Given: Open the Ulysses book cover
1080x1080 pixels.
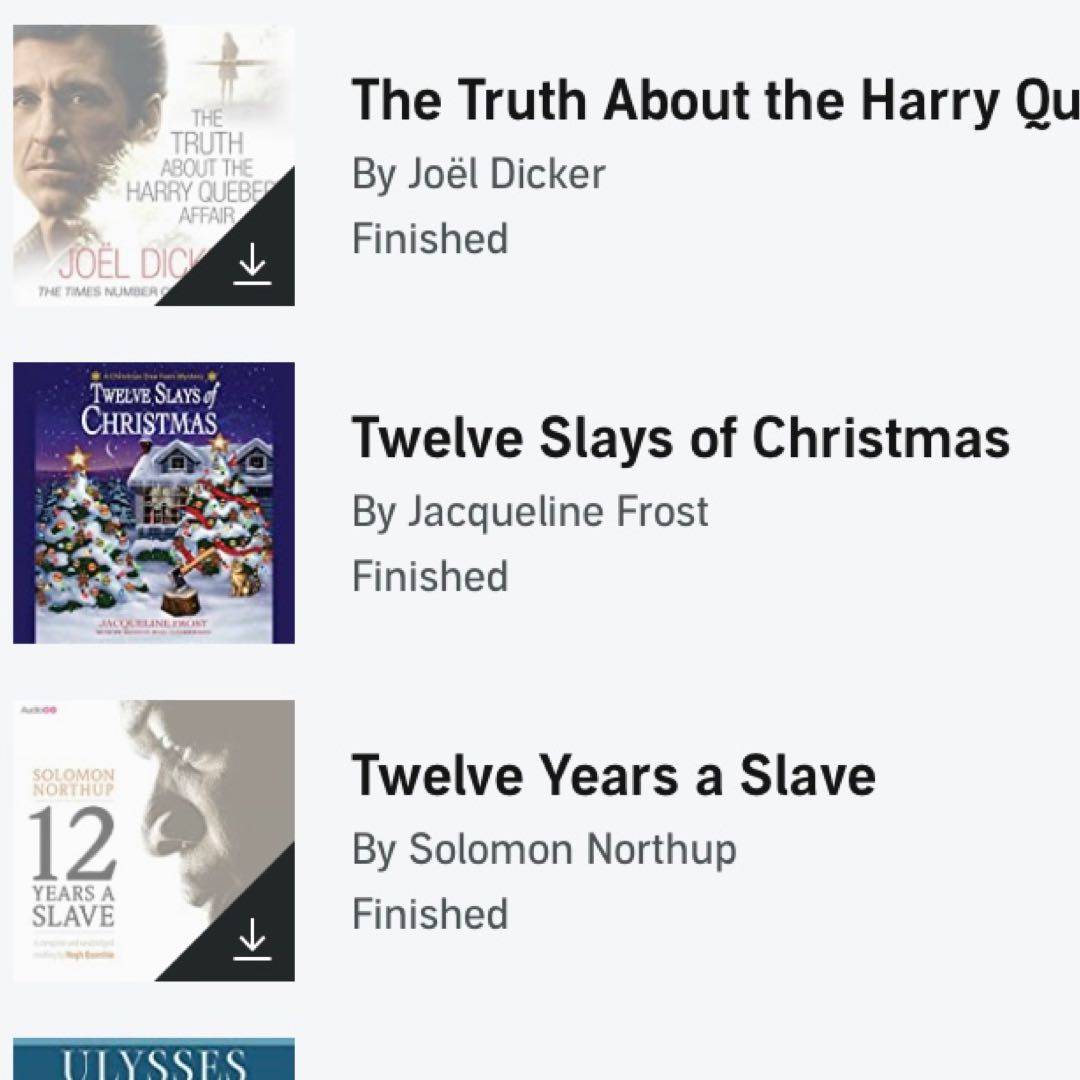Looking at the screenshot, I should (154, 1060).
